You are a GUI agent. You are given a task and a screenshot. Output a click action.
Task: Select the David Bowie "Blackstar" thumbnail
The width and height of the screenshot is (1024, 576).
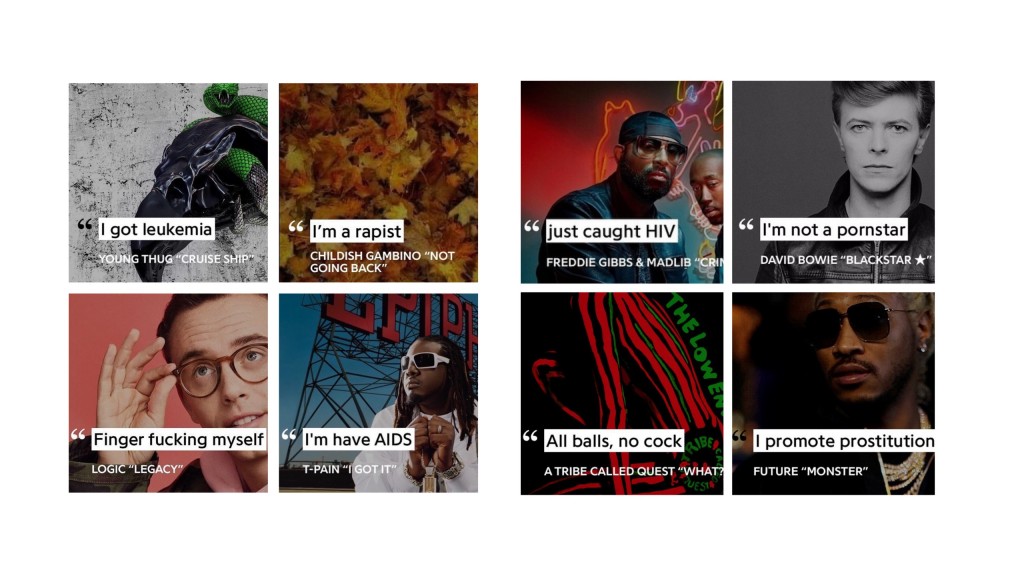[833, 182]
